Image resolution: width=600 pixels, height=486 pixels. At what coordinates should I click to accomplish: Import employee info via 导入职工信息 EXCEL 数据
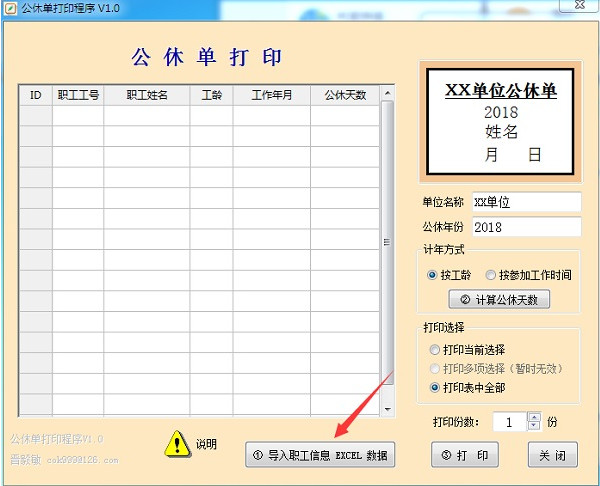320,455
